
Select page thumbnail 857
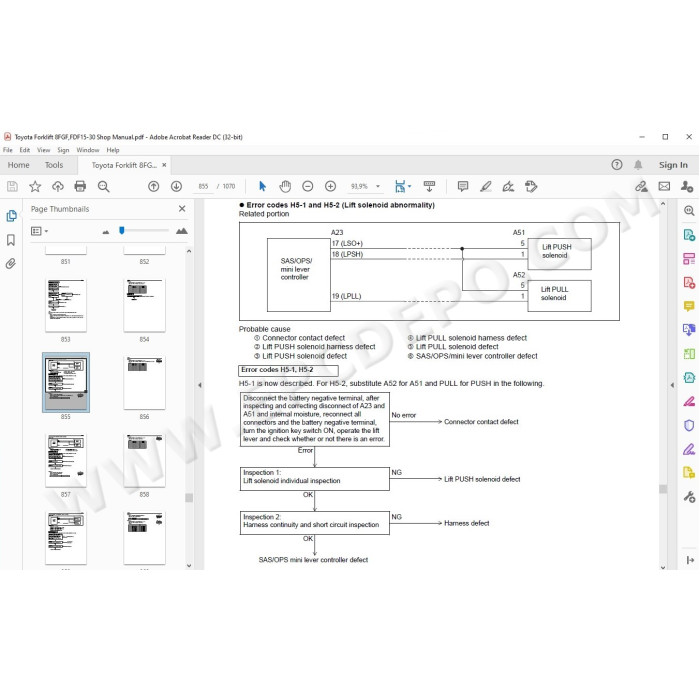66,460
